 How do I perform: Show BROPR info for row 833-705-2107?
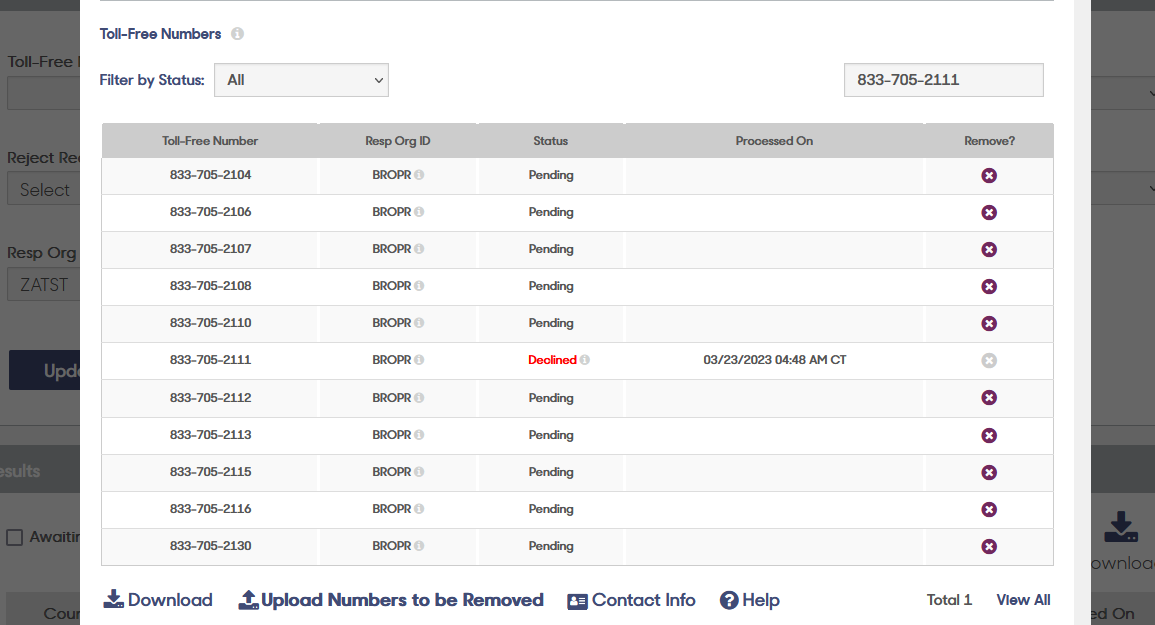[x=419, y=249]
